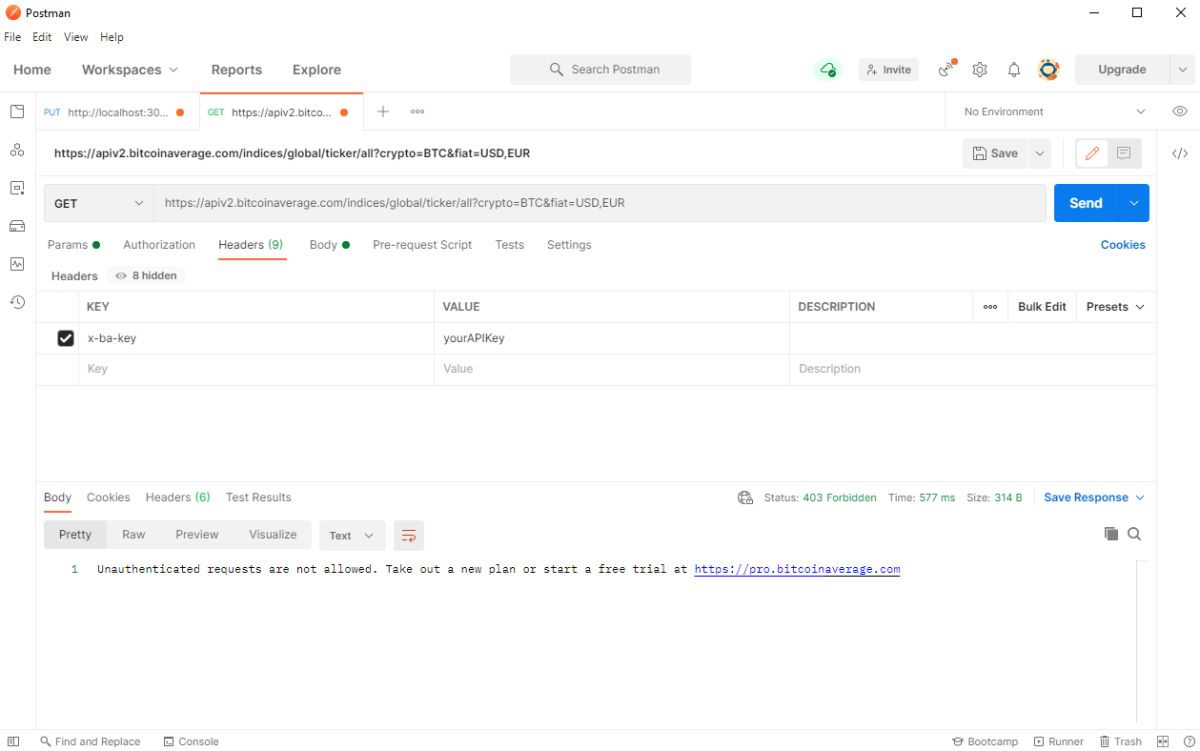Open the Tests tab
Image resolution: width=1200 pixels, height=751 pixels.
(x=509, y=245)
